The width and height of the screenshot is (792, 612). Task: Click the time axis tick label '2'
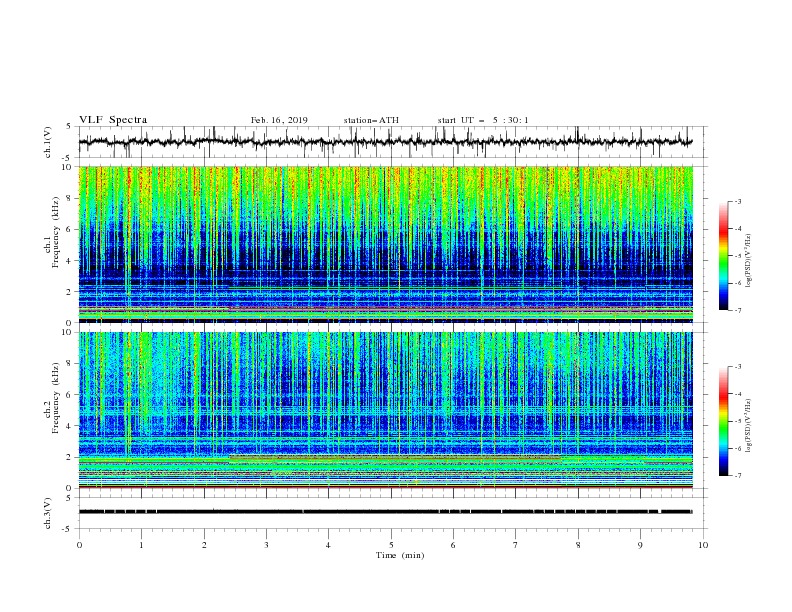tap(204, 545)
